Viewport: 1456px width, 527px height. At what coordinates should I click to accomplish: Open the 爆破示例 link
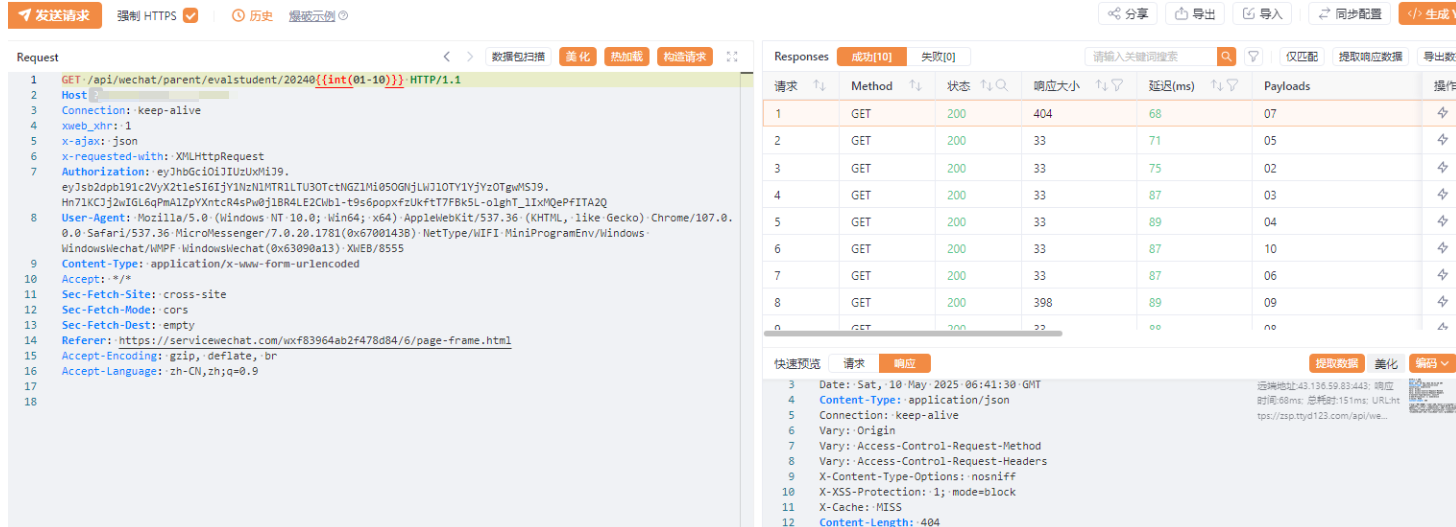point(311,16)
